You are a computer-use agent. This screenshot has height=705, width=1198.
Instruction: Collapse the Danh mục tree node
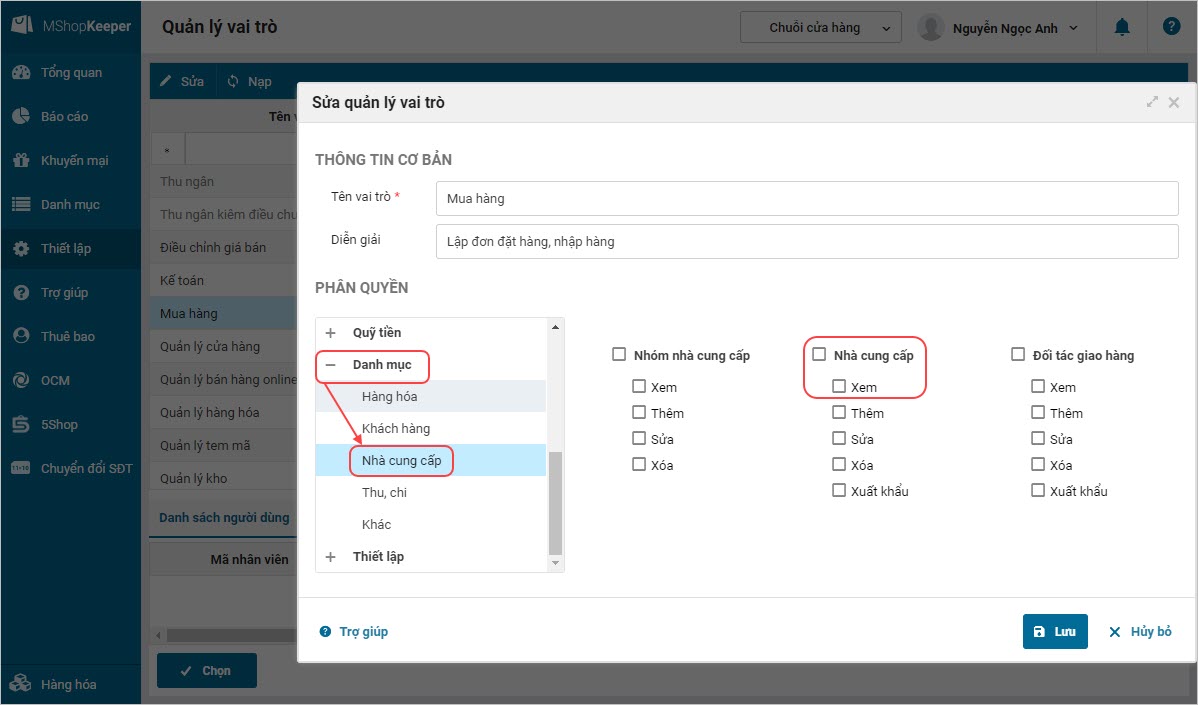click(x=330, y=365)
